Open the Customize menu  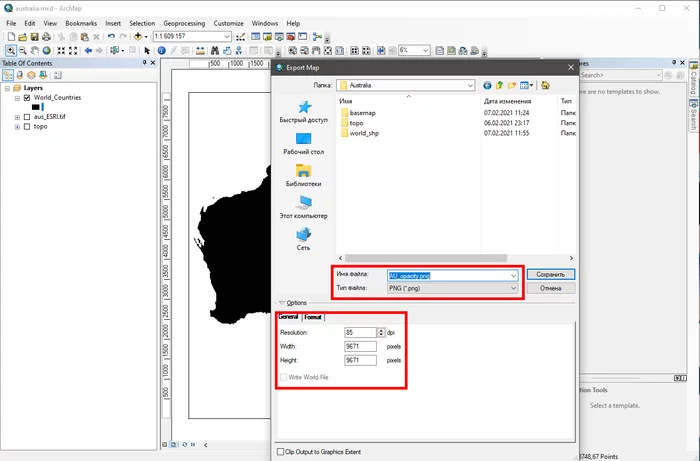(x=228, y=23)
